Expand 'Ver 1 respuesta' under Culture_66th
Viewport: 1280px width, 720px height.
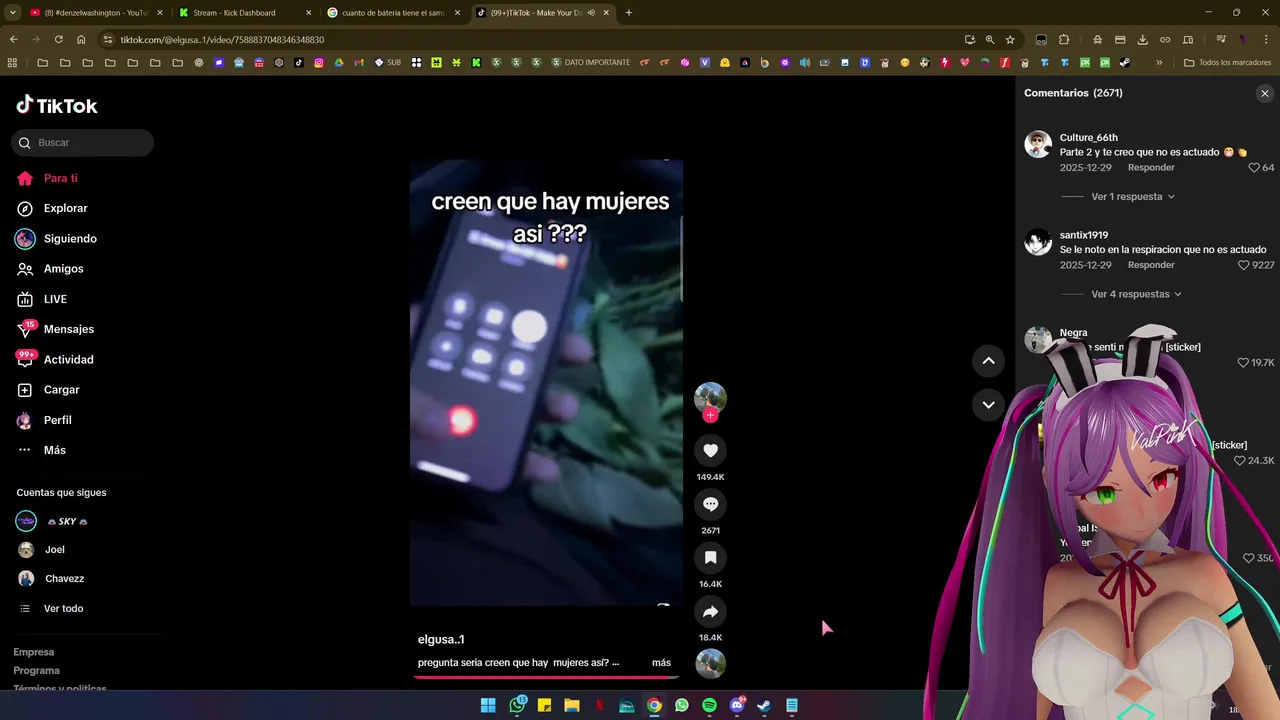click(x=1133, y=197)
